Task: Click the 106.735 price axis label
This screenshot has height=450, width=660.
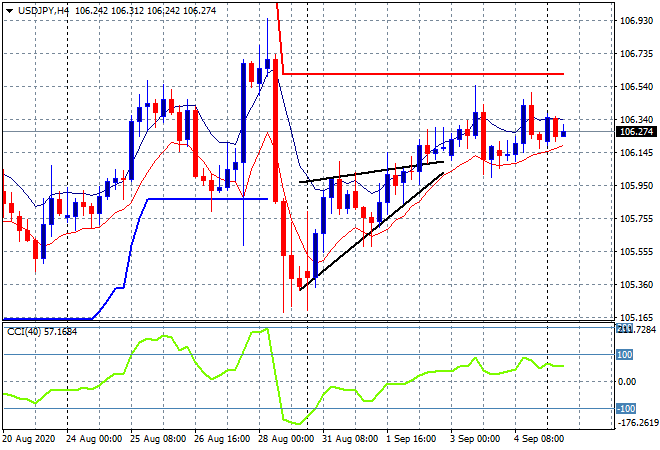Action: (636, 53)
